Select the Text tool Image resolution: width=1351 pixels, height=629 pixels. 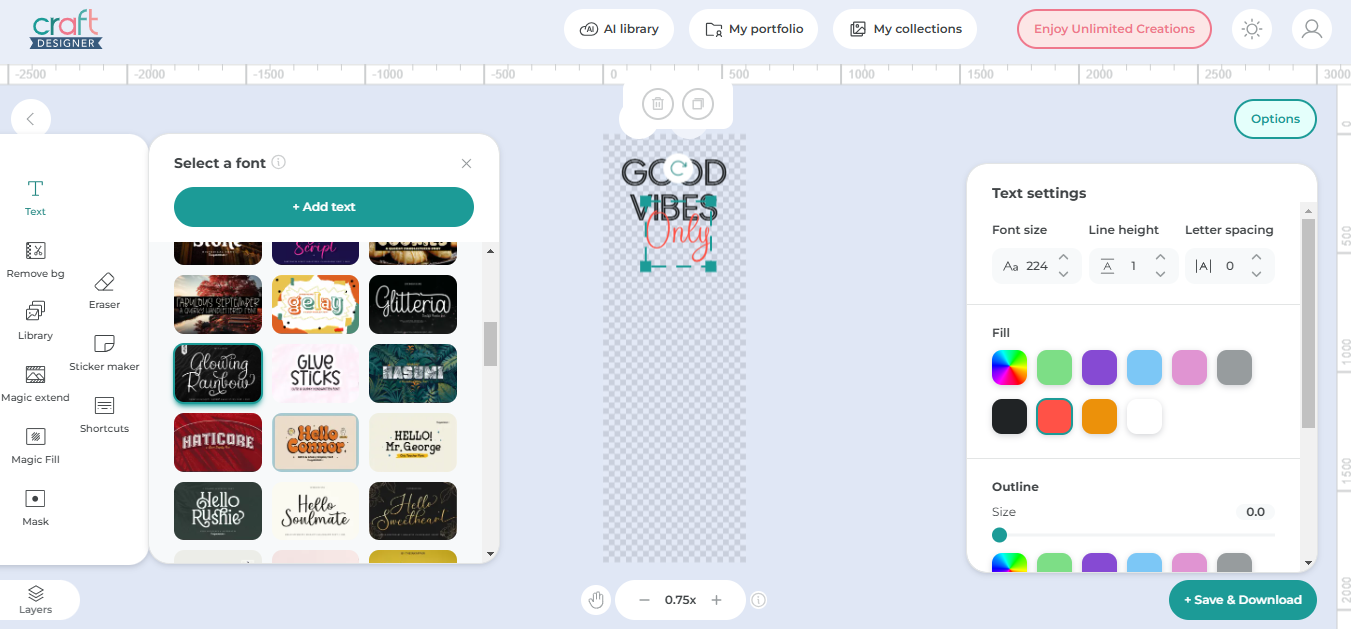(35, 197)
